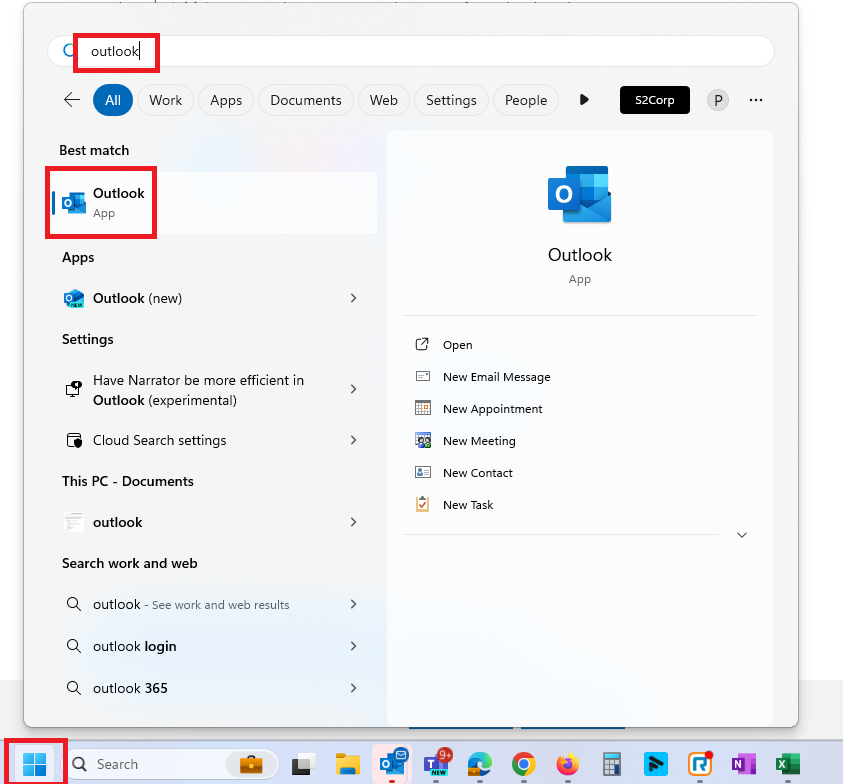Open Task View from the taskbar
This screenshot has height=784, width=843.
coord(302,764)
